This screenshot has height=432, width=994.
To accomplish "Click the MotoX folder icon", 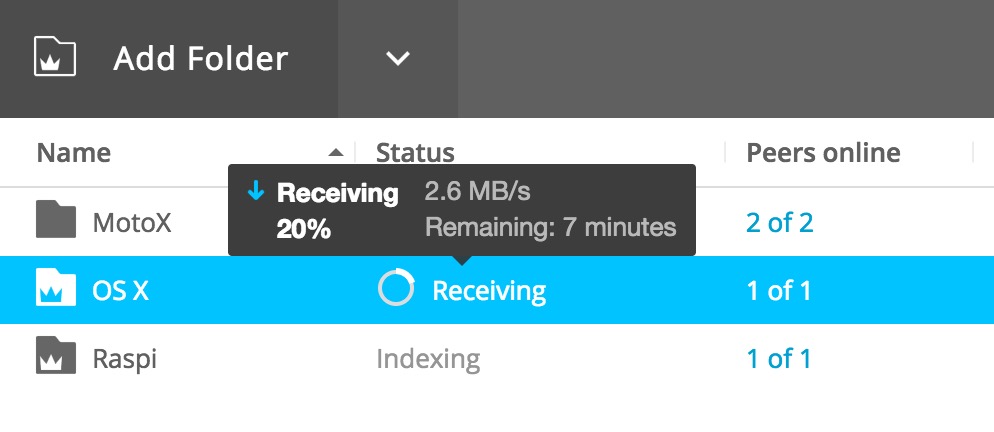I will pos(56,219).
